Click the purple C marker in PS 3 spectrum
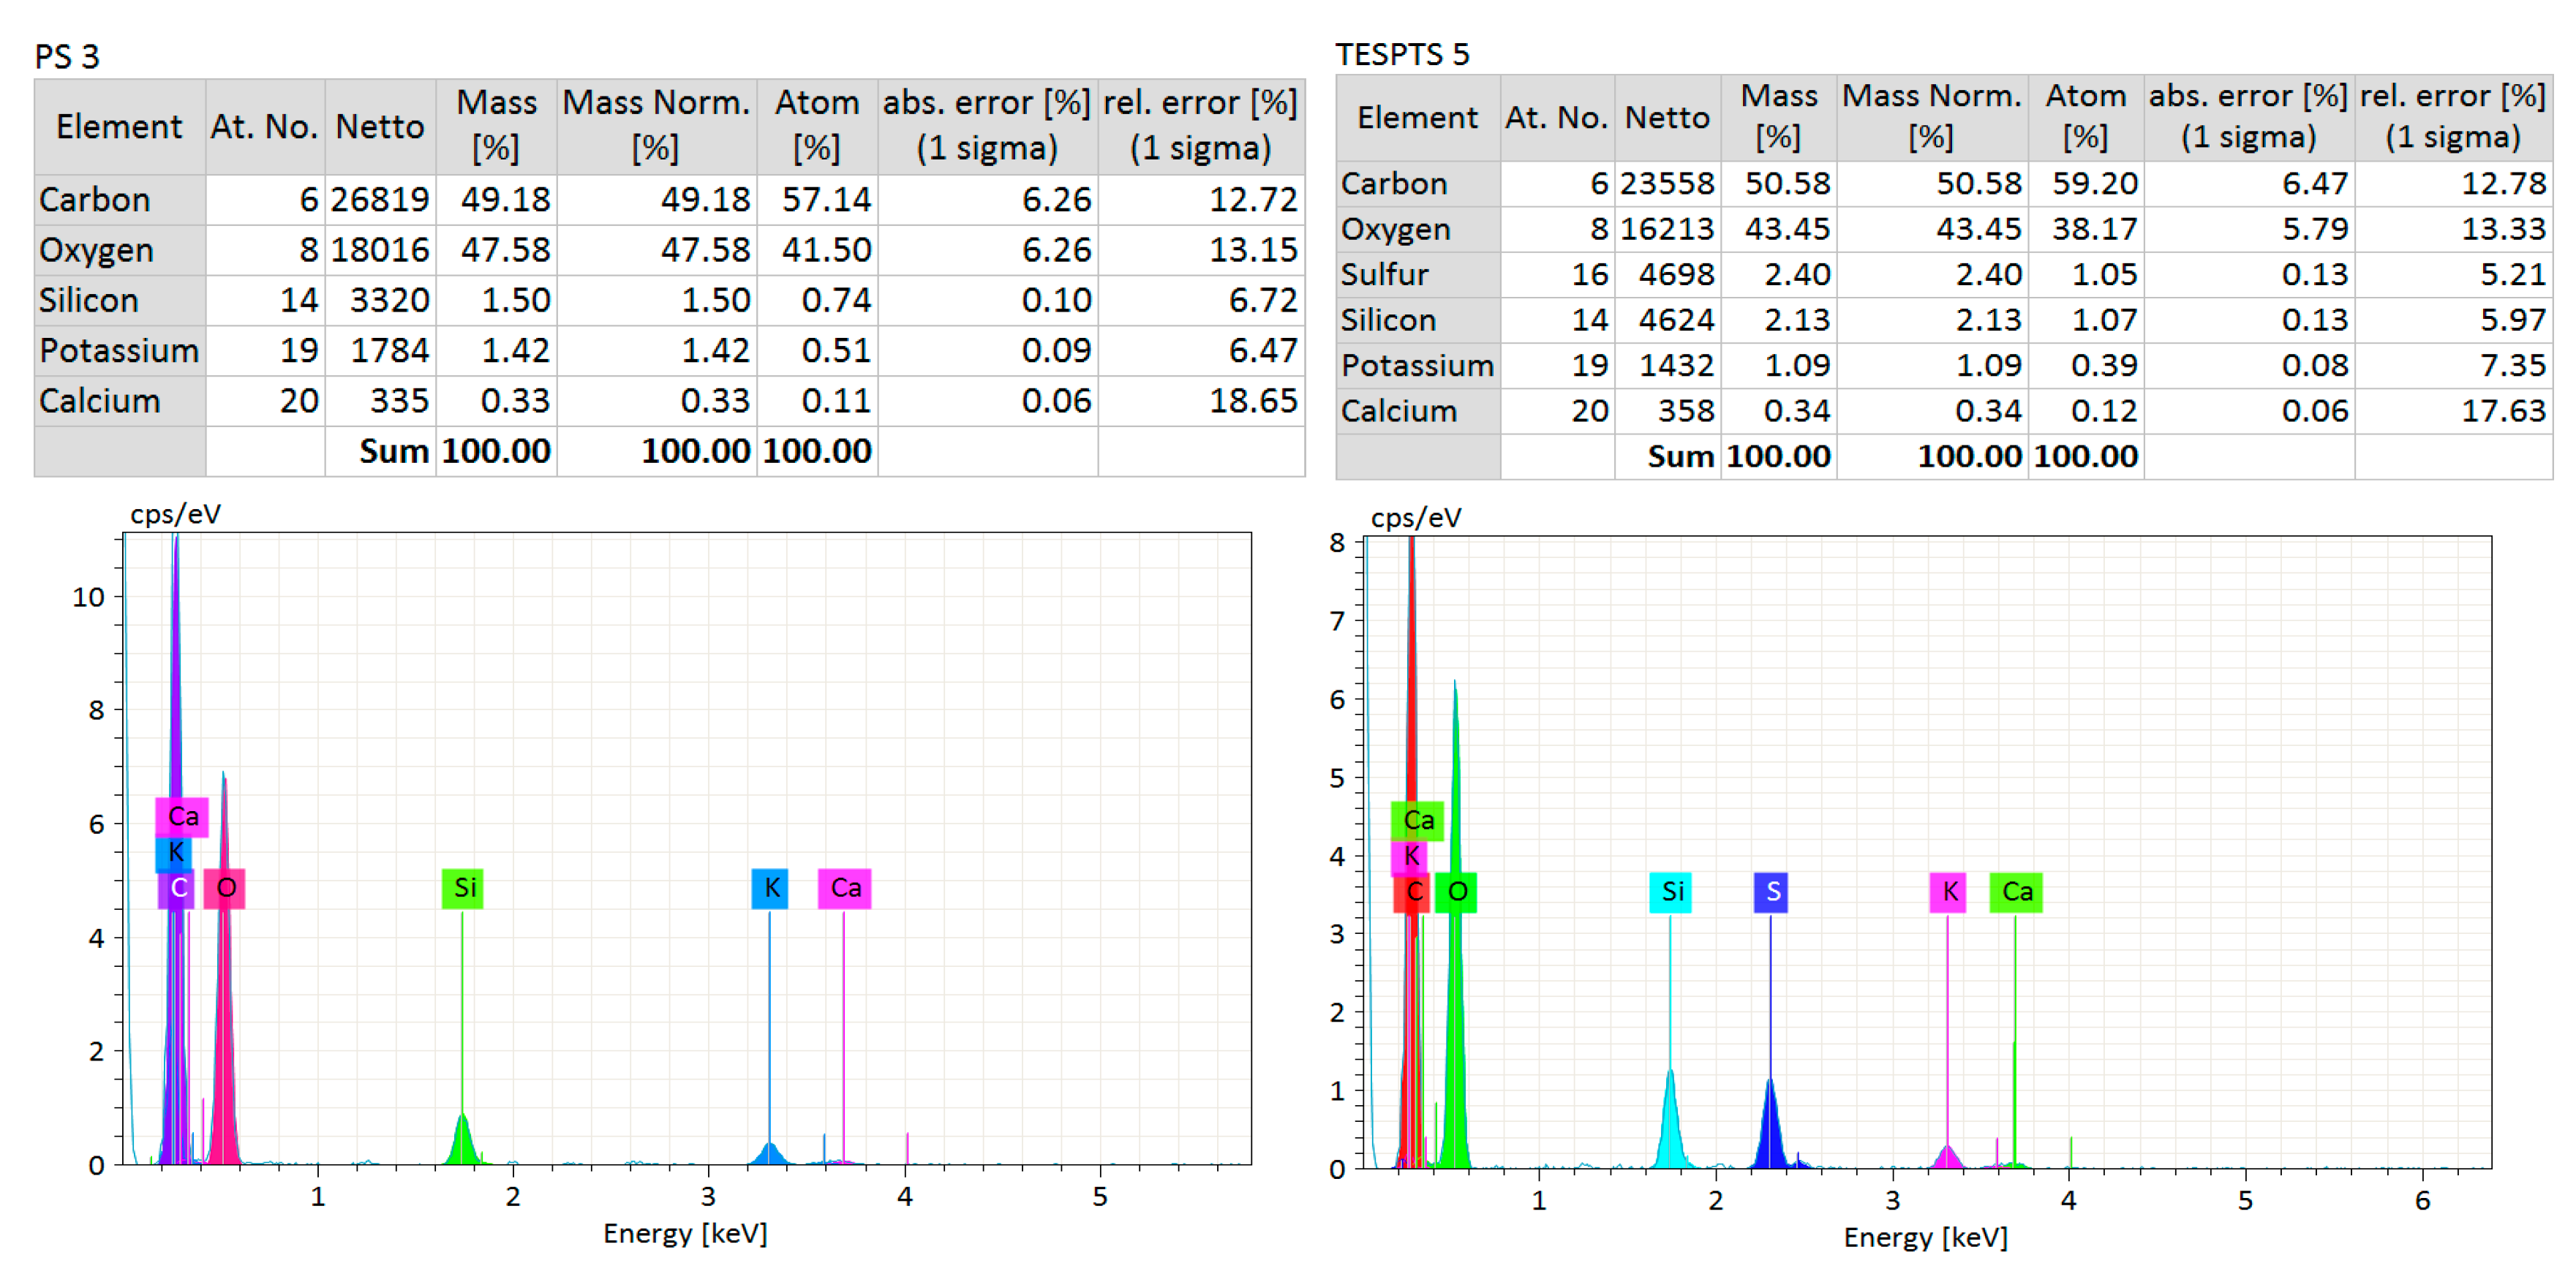The height and width of the screenshot is (1285, 2576). pos(176,888)
